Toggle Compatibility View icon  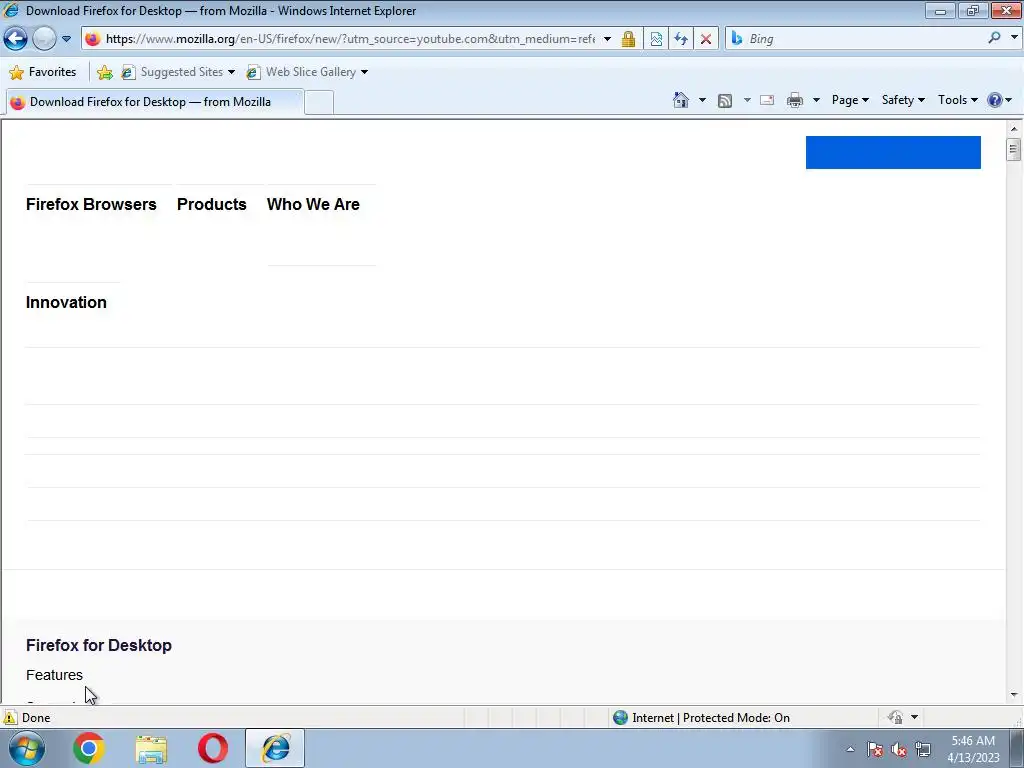coord(656,39)
